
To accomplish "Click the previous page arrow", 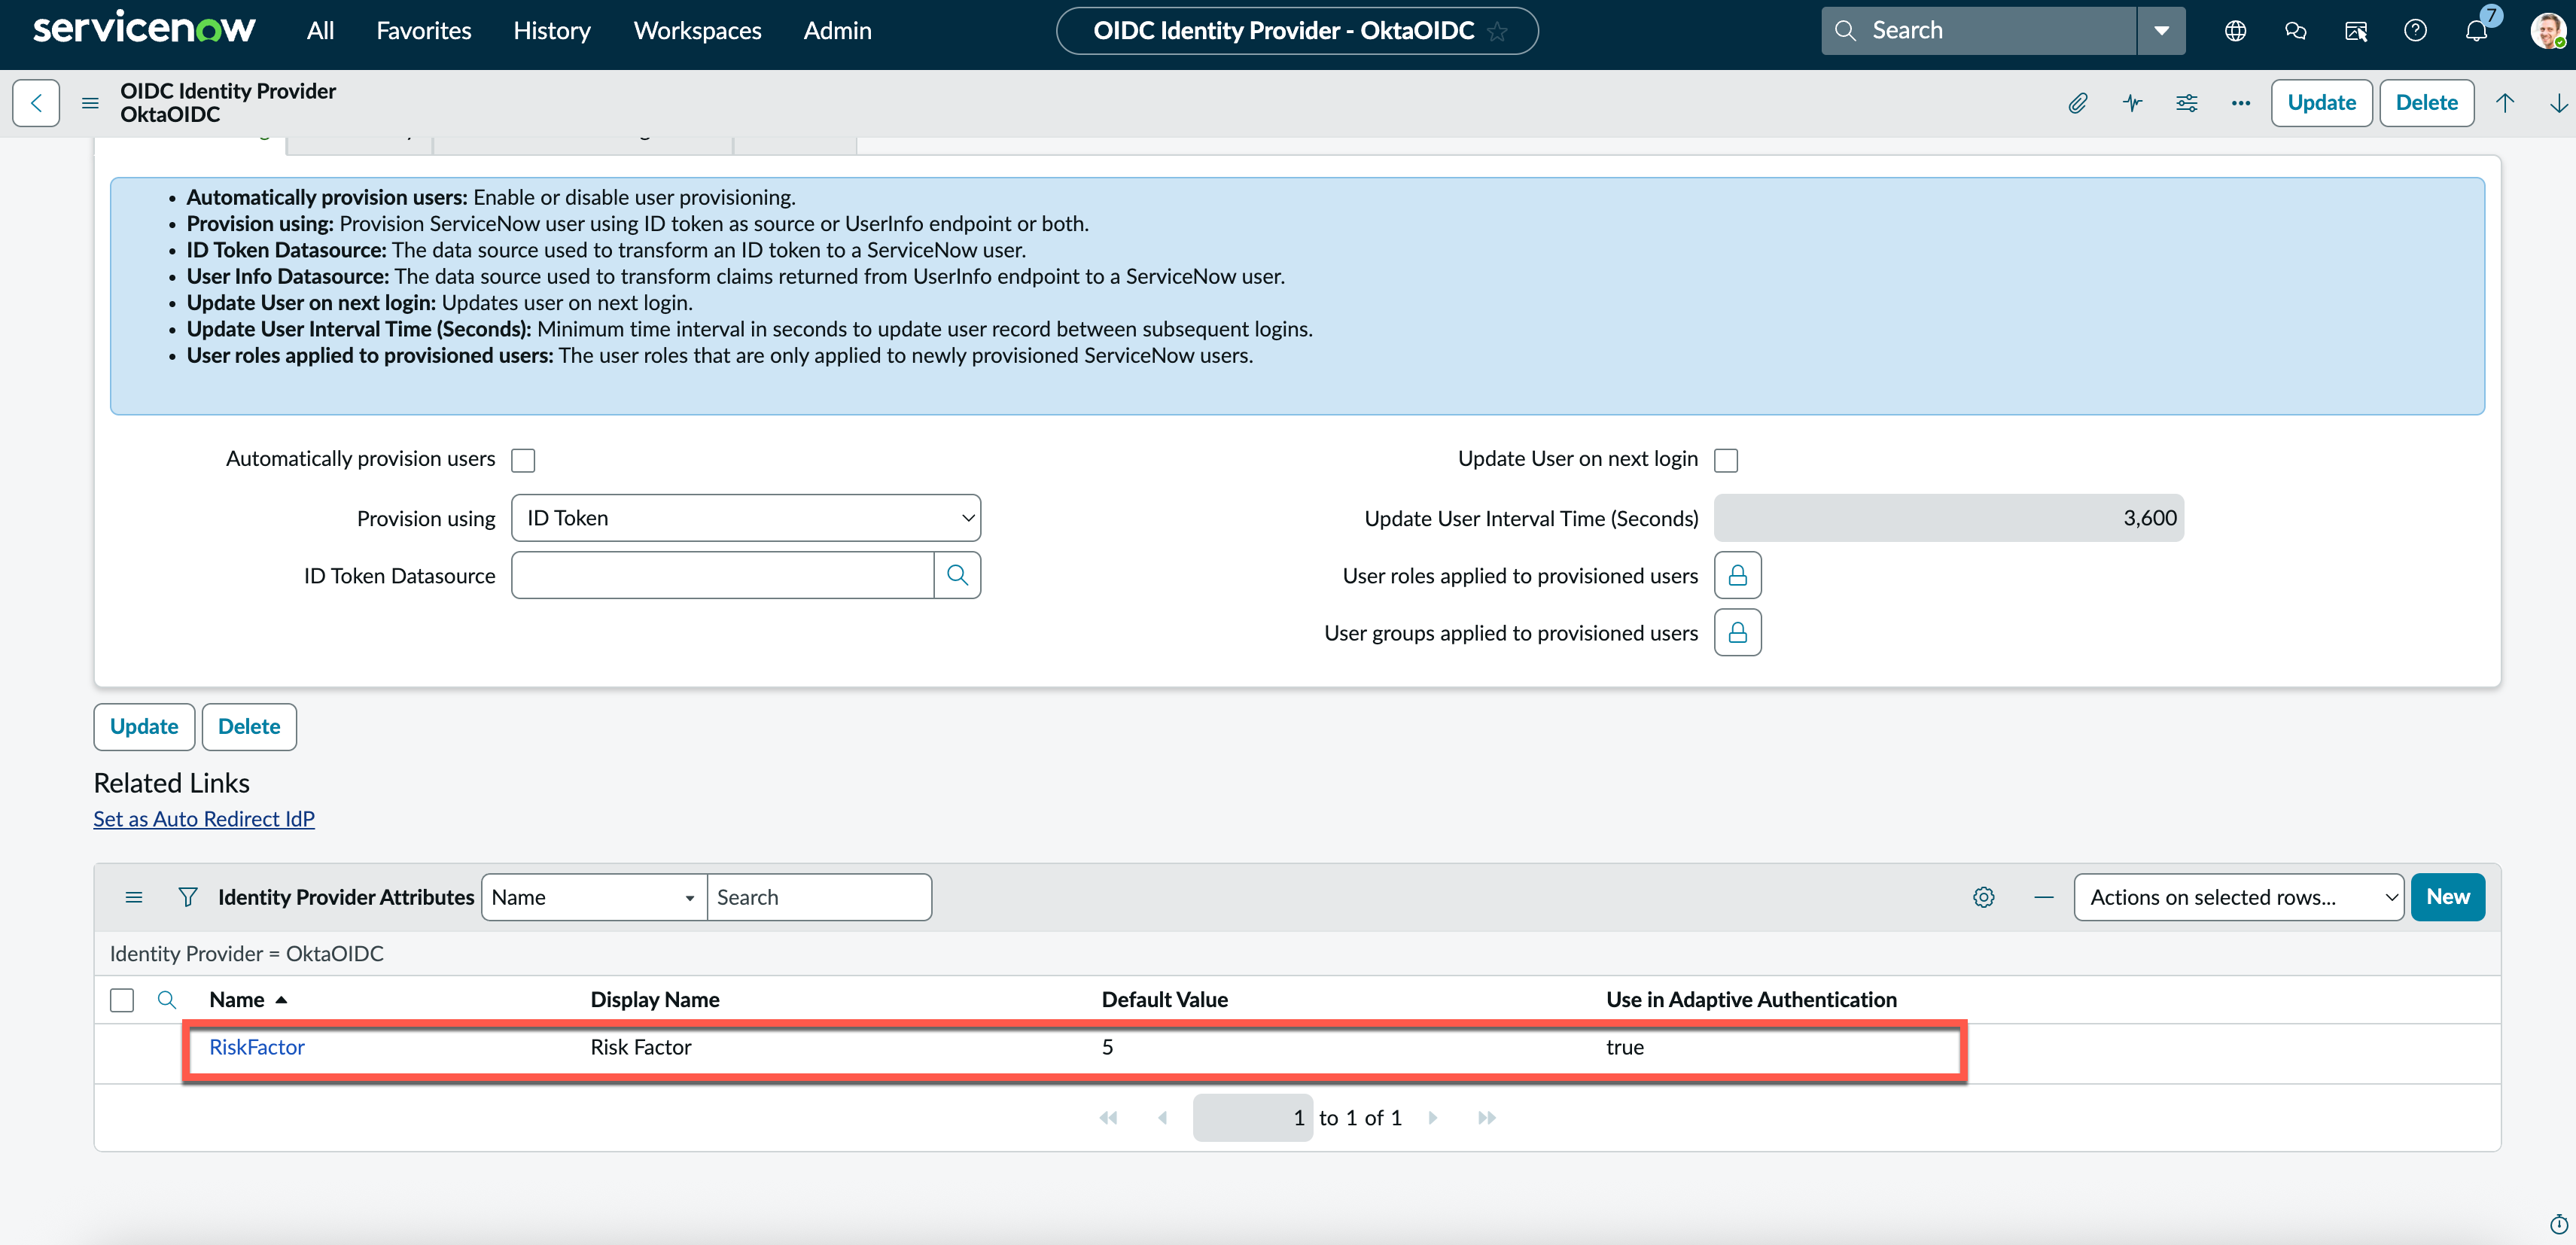I will pos(1162,1118).
